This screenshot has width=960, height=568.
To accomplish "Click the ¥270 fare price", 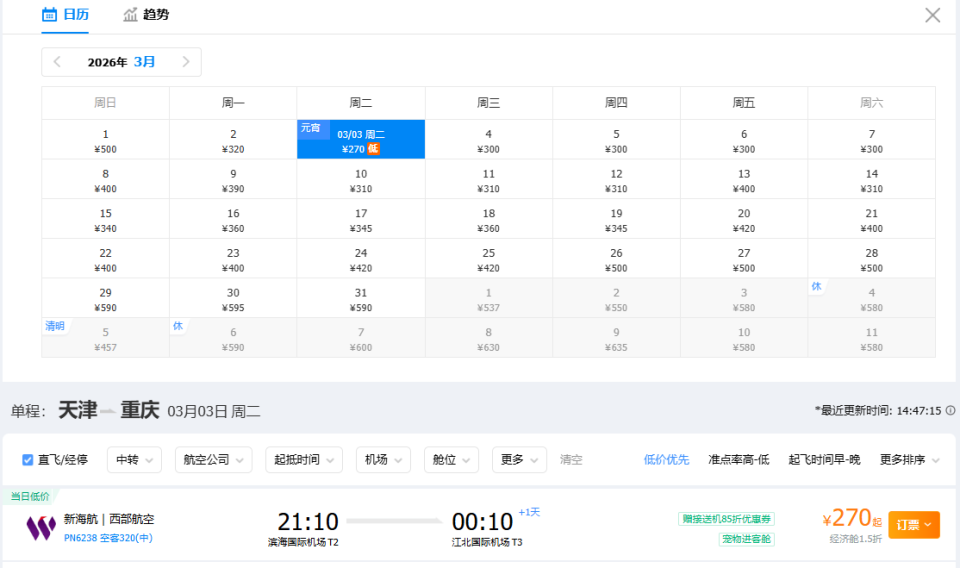I will pos(852,518).
